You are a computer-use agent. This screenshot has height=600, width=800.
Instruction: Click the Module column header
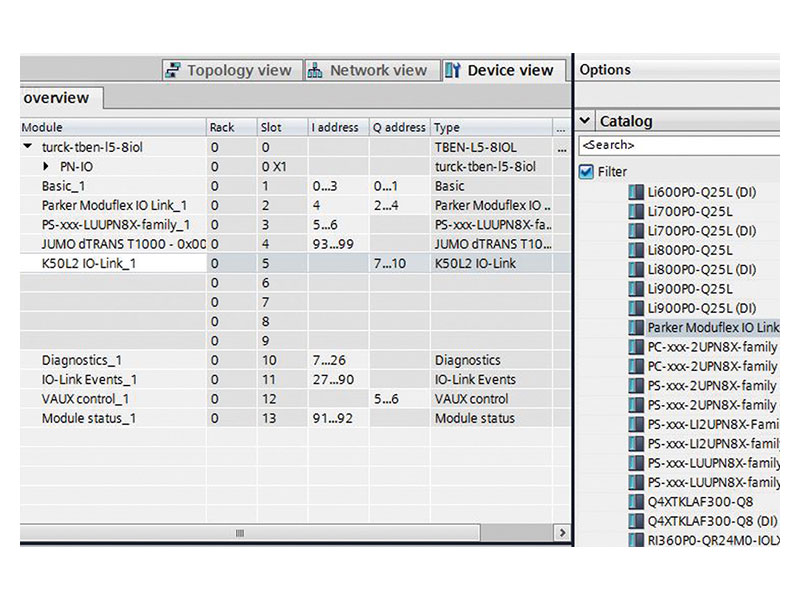click(x=113, y=127)
